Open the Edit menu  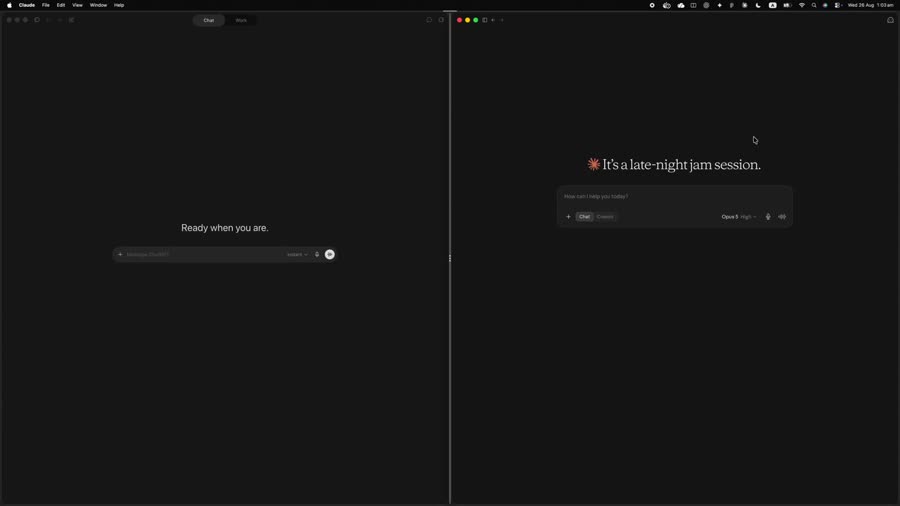tap(60, 5)
